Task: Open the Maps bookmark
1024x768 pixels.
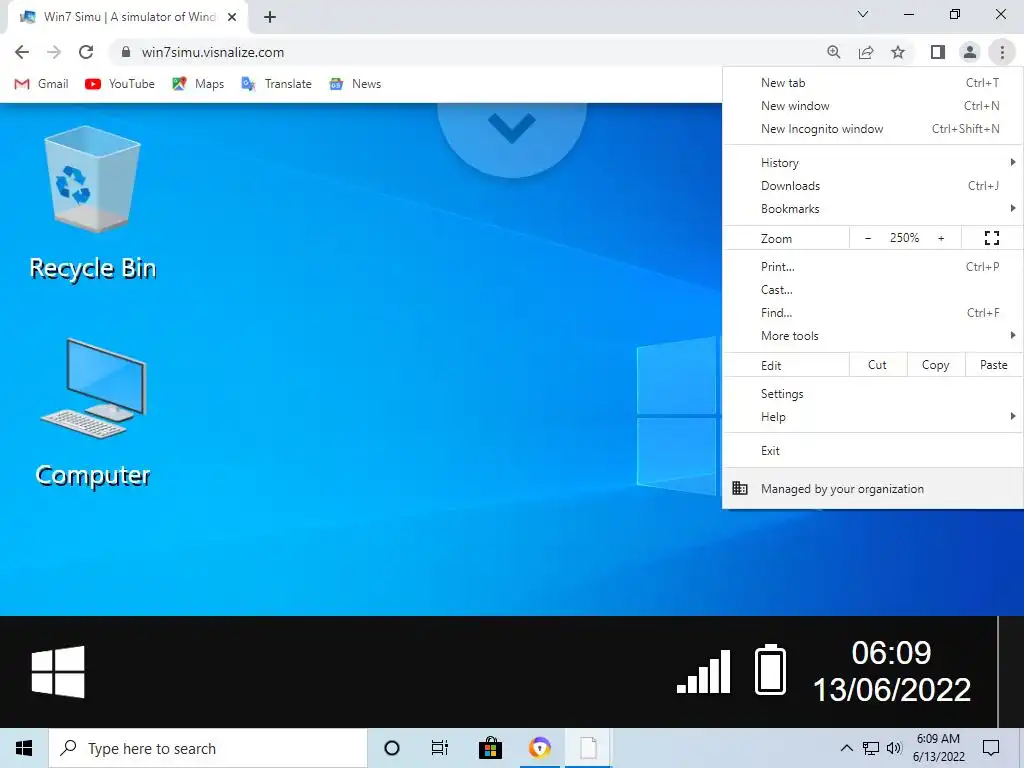Action: pyautogui.click(x=198, y=84)
